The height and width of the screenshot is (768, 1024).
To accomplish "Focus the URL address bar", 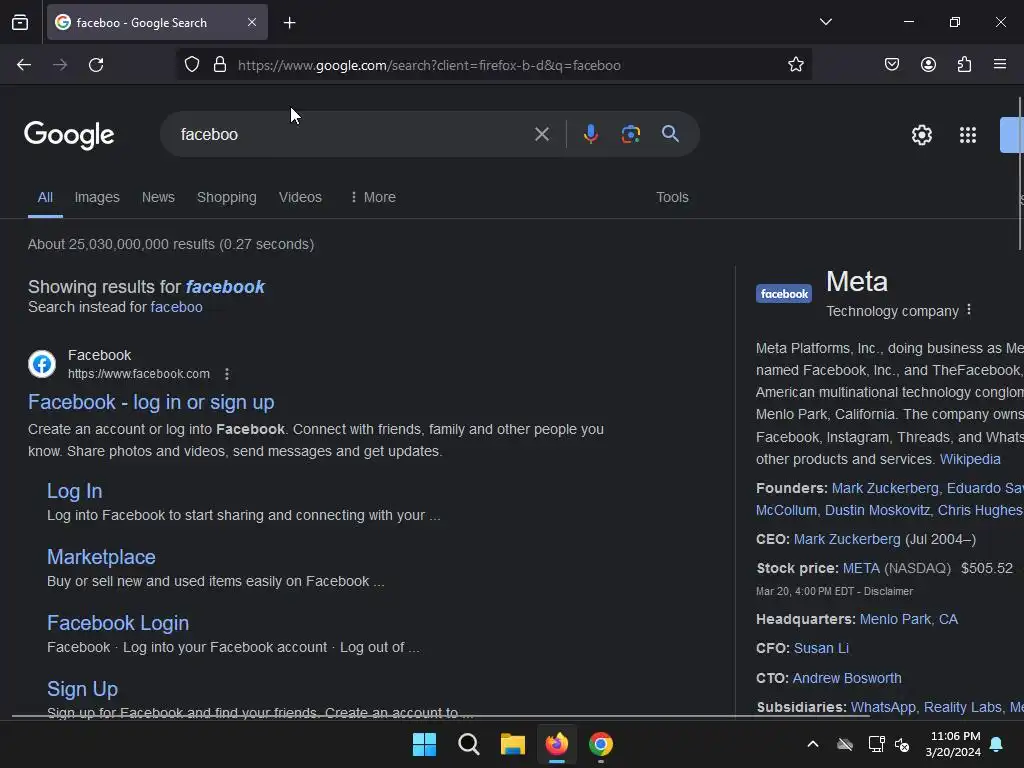I will [496, 65].
